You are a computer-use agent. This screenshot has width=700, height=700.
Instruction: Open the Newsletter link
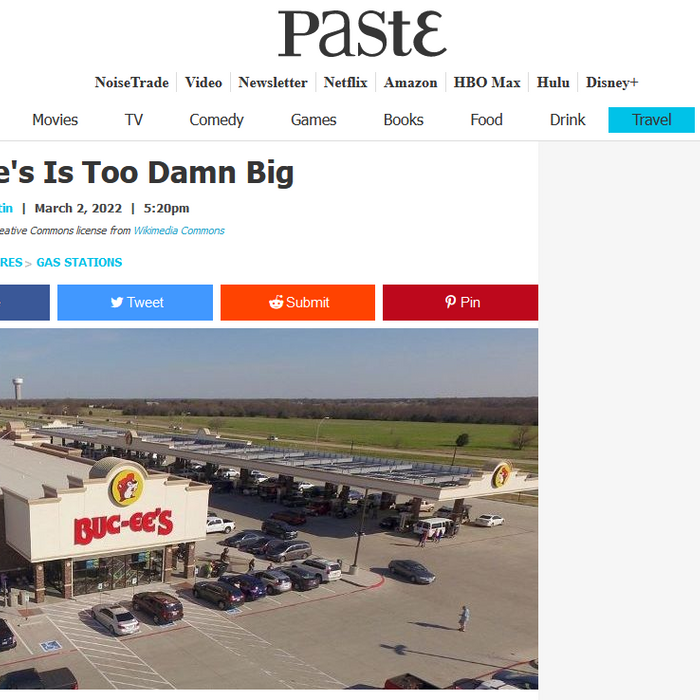[x=273, y=83]
